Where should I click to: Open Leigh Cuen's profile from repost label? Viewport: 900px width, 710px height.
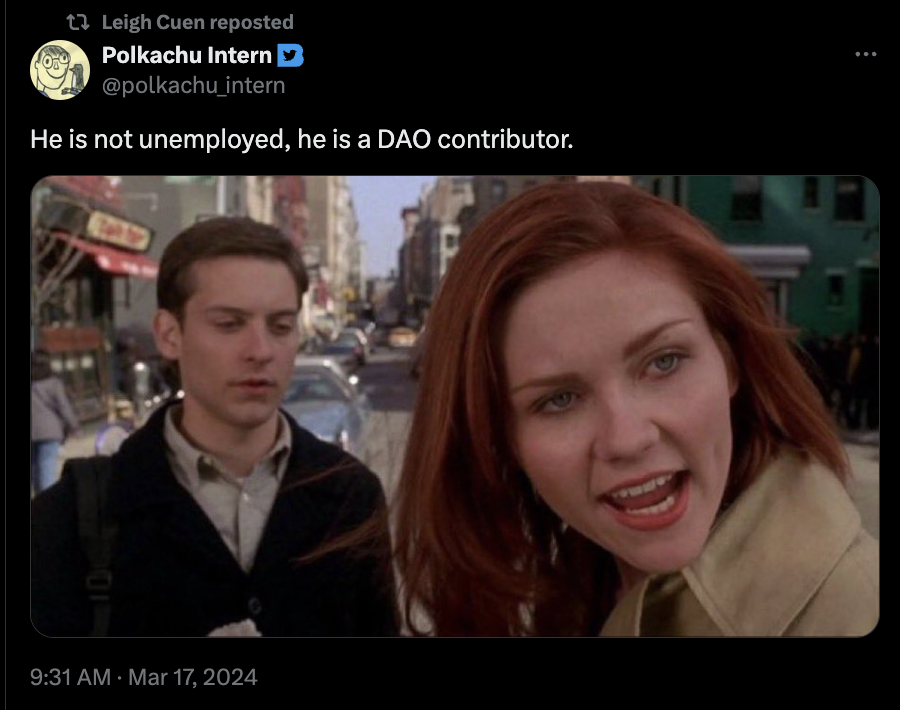(x=153, y=22)
